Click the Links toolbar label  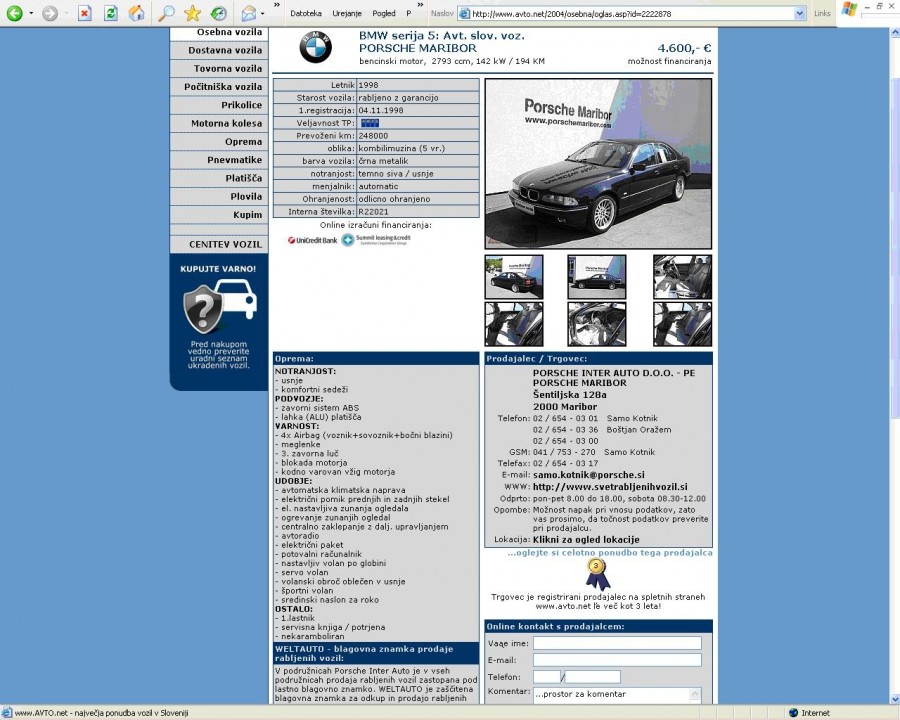[x=822, y=13]
